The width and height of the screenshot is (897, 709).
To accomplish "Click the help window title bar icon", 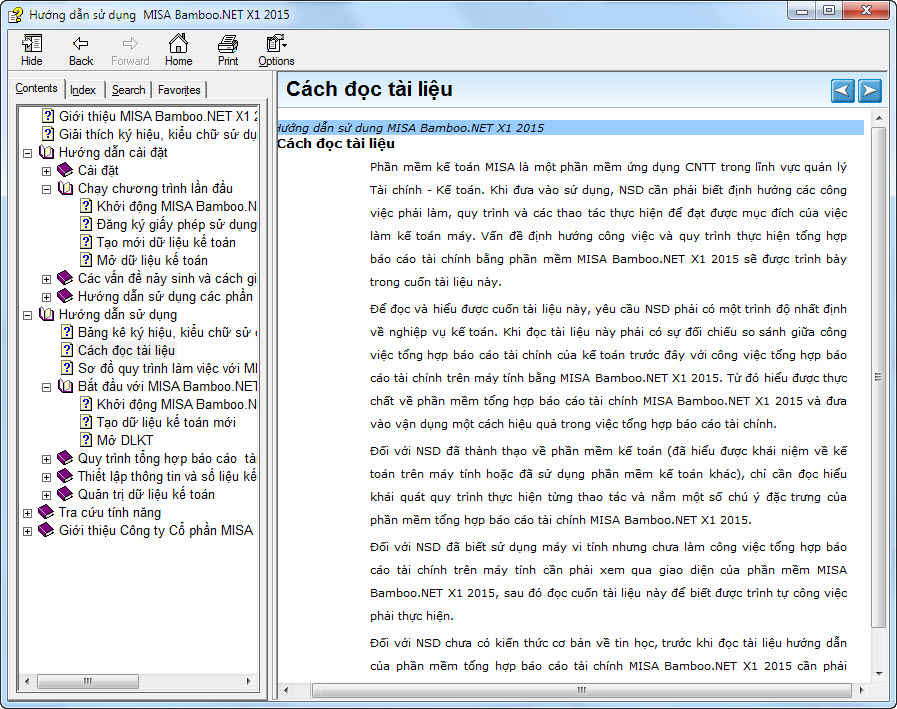I will pos(15,14).
